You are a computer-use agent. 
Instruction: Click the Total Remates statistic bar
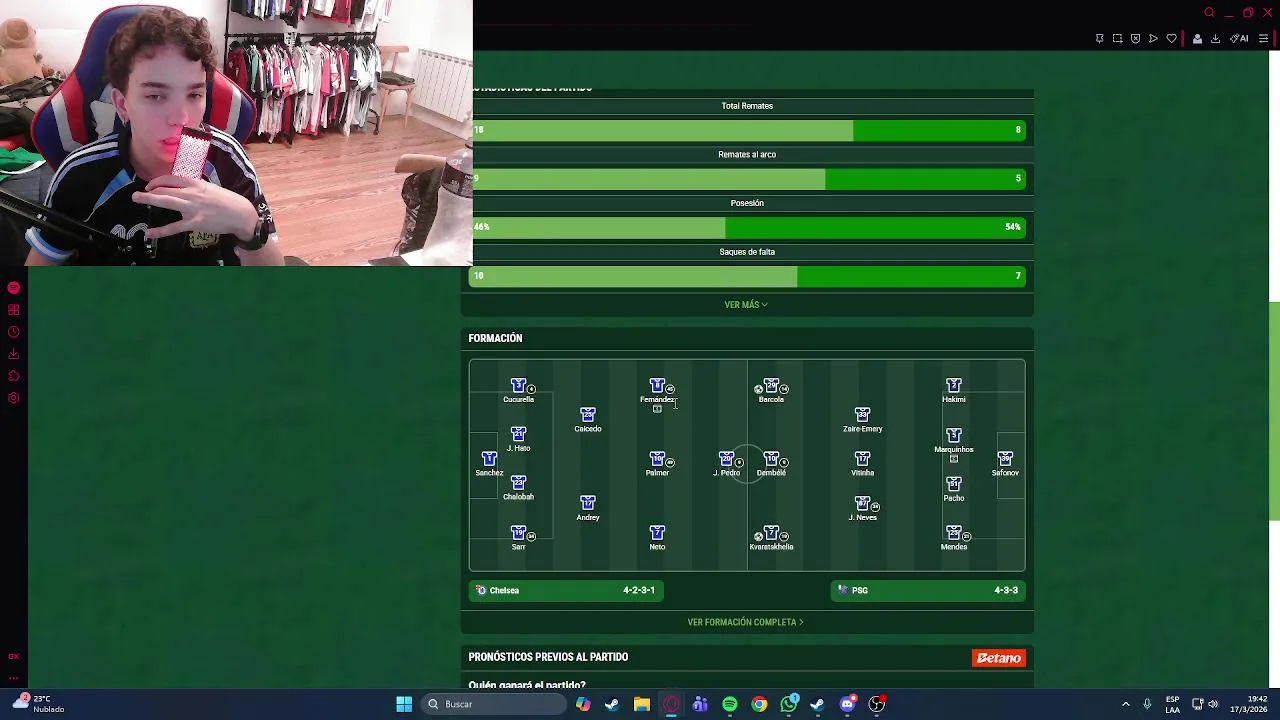tap(748, 130)
